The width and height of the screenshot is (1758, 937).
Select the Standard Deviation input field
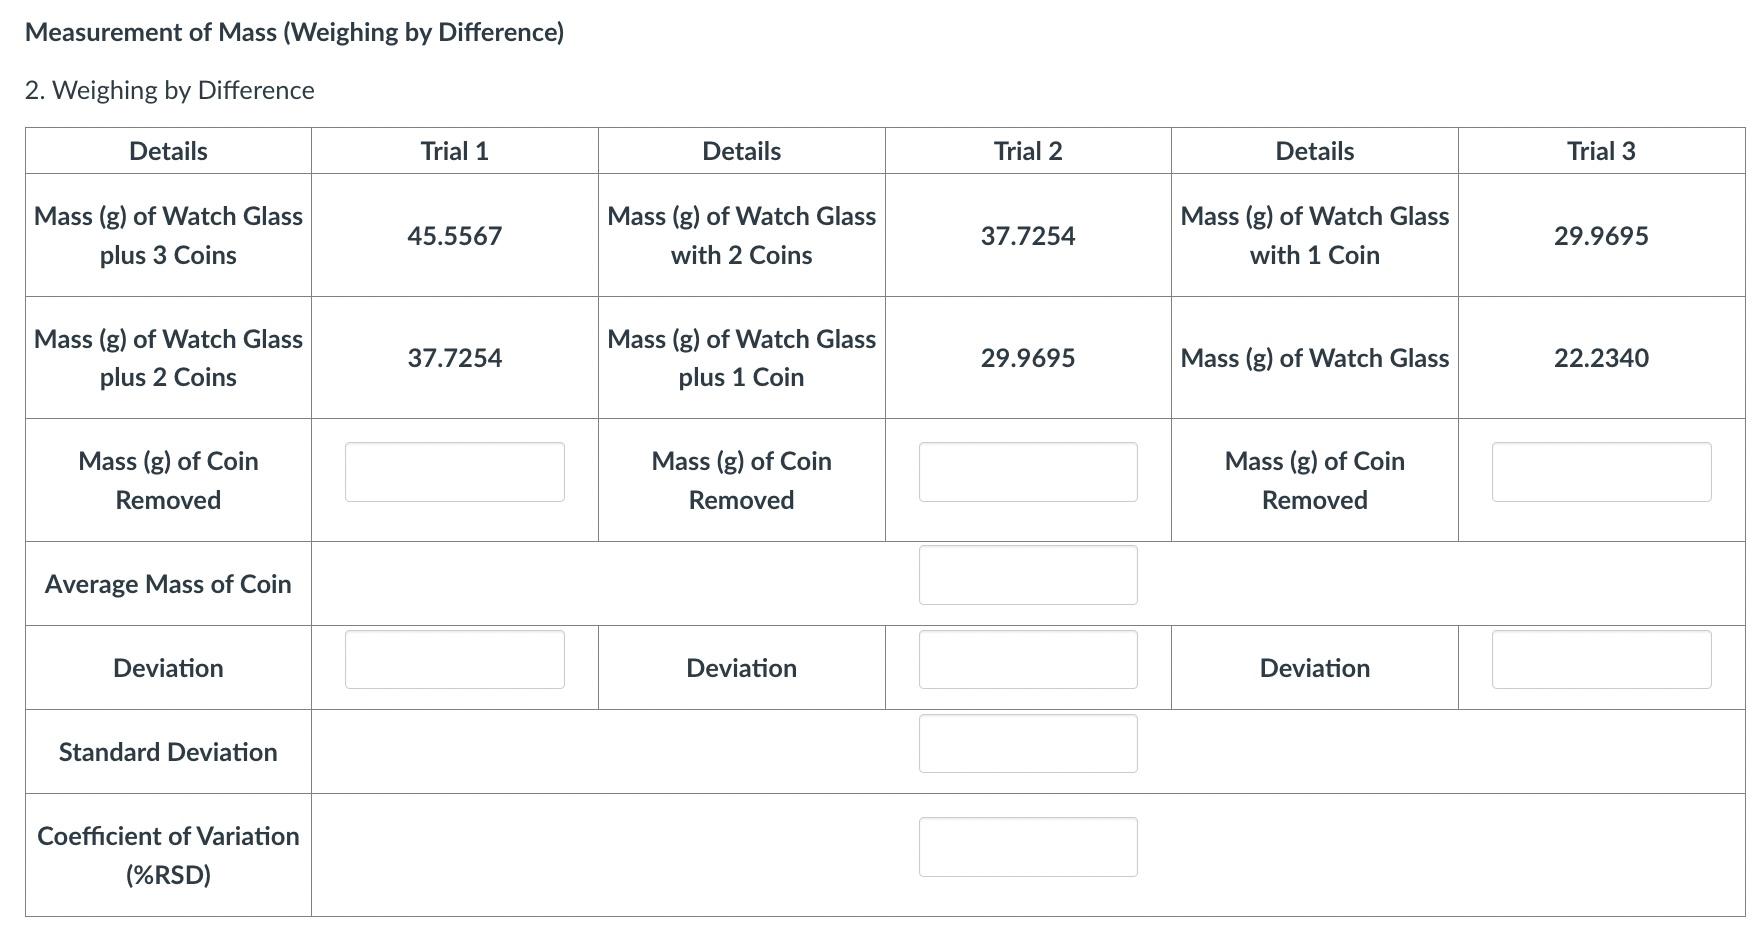(x=1027, y=743)
